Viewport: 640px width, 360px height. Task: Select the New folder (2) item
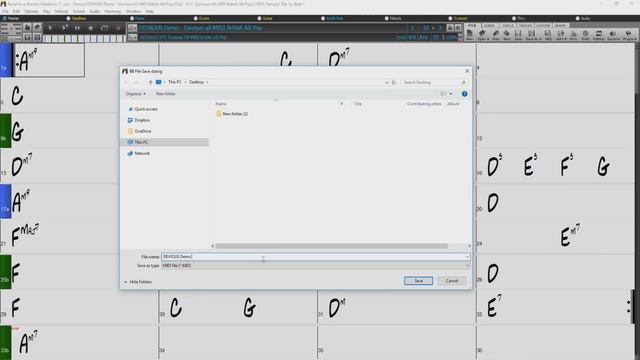[235, 114]
